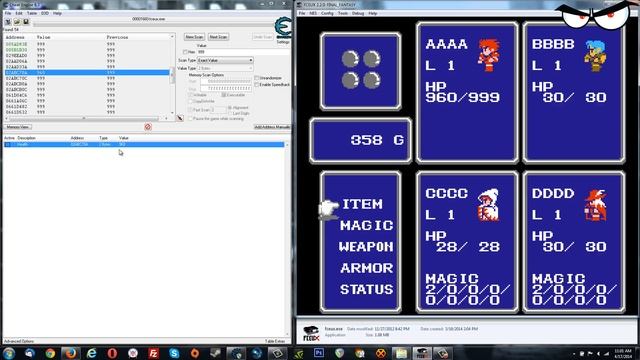The width and height of the screenshot is (640, 360).
Task: Click the red arrow add-to-address-list icon
Action: pos(180,118)
